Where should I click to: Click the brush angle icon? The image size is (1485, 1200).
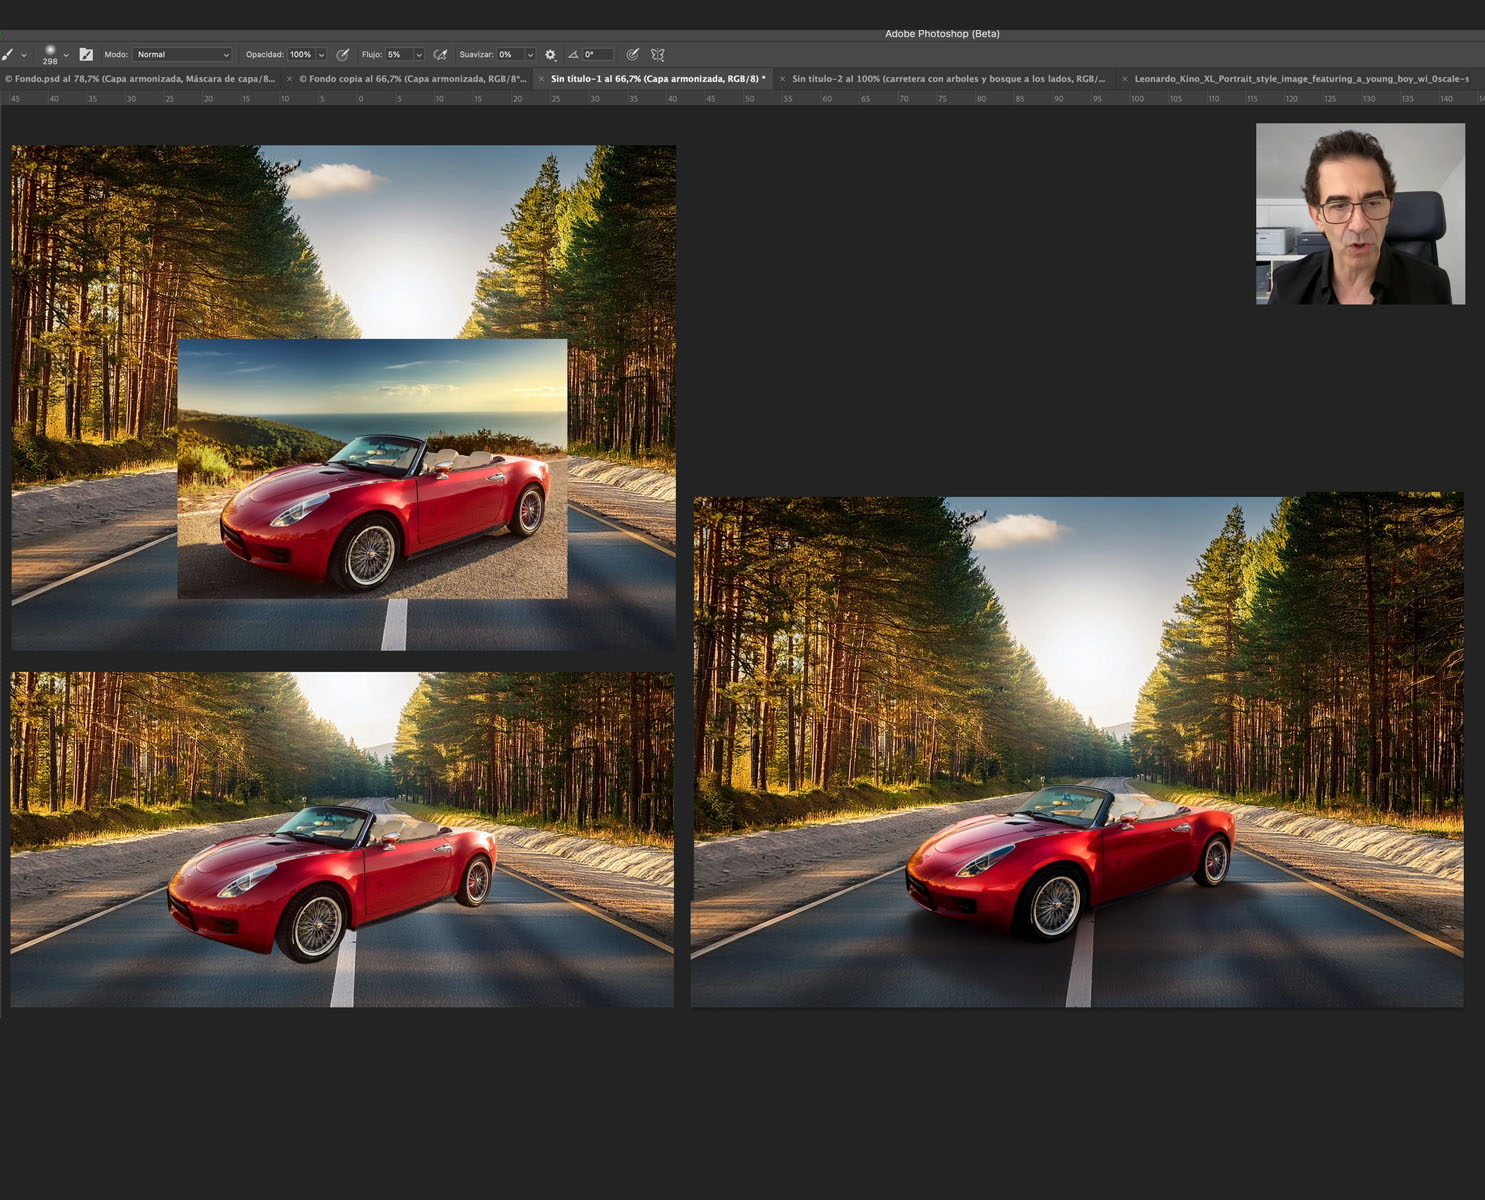pos(573,55)
